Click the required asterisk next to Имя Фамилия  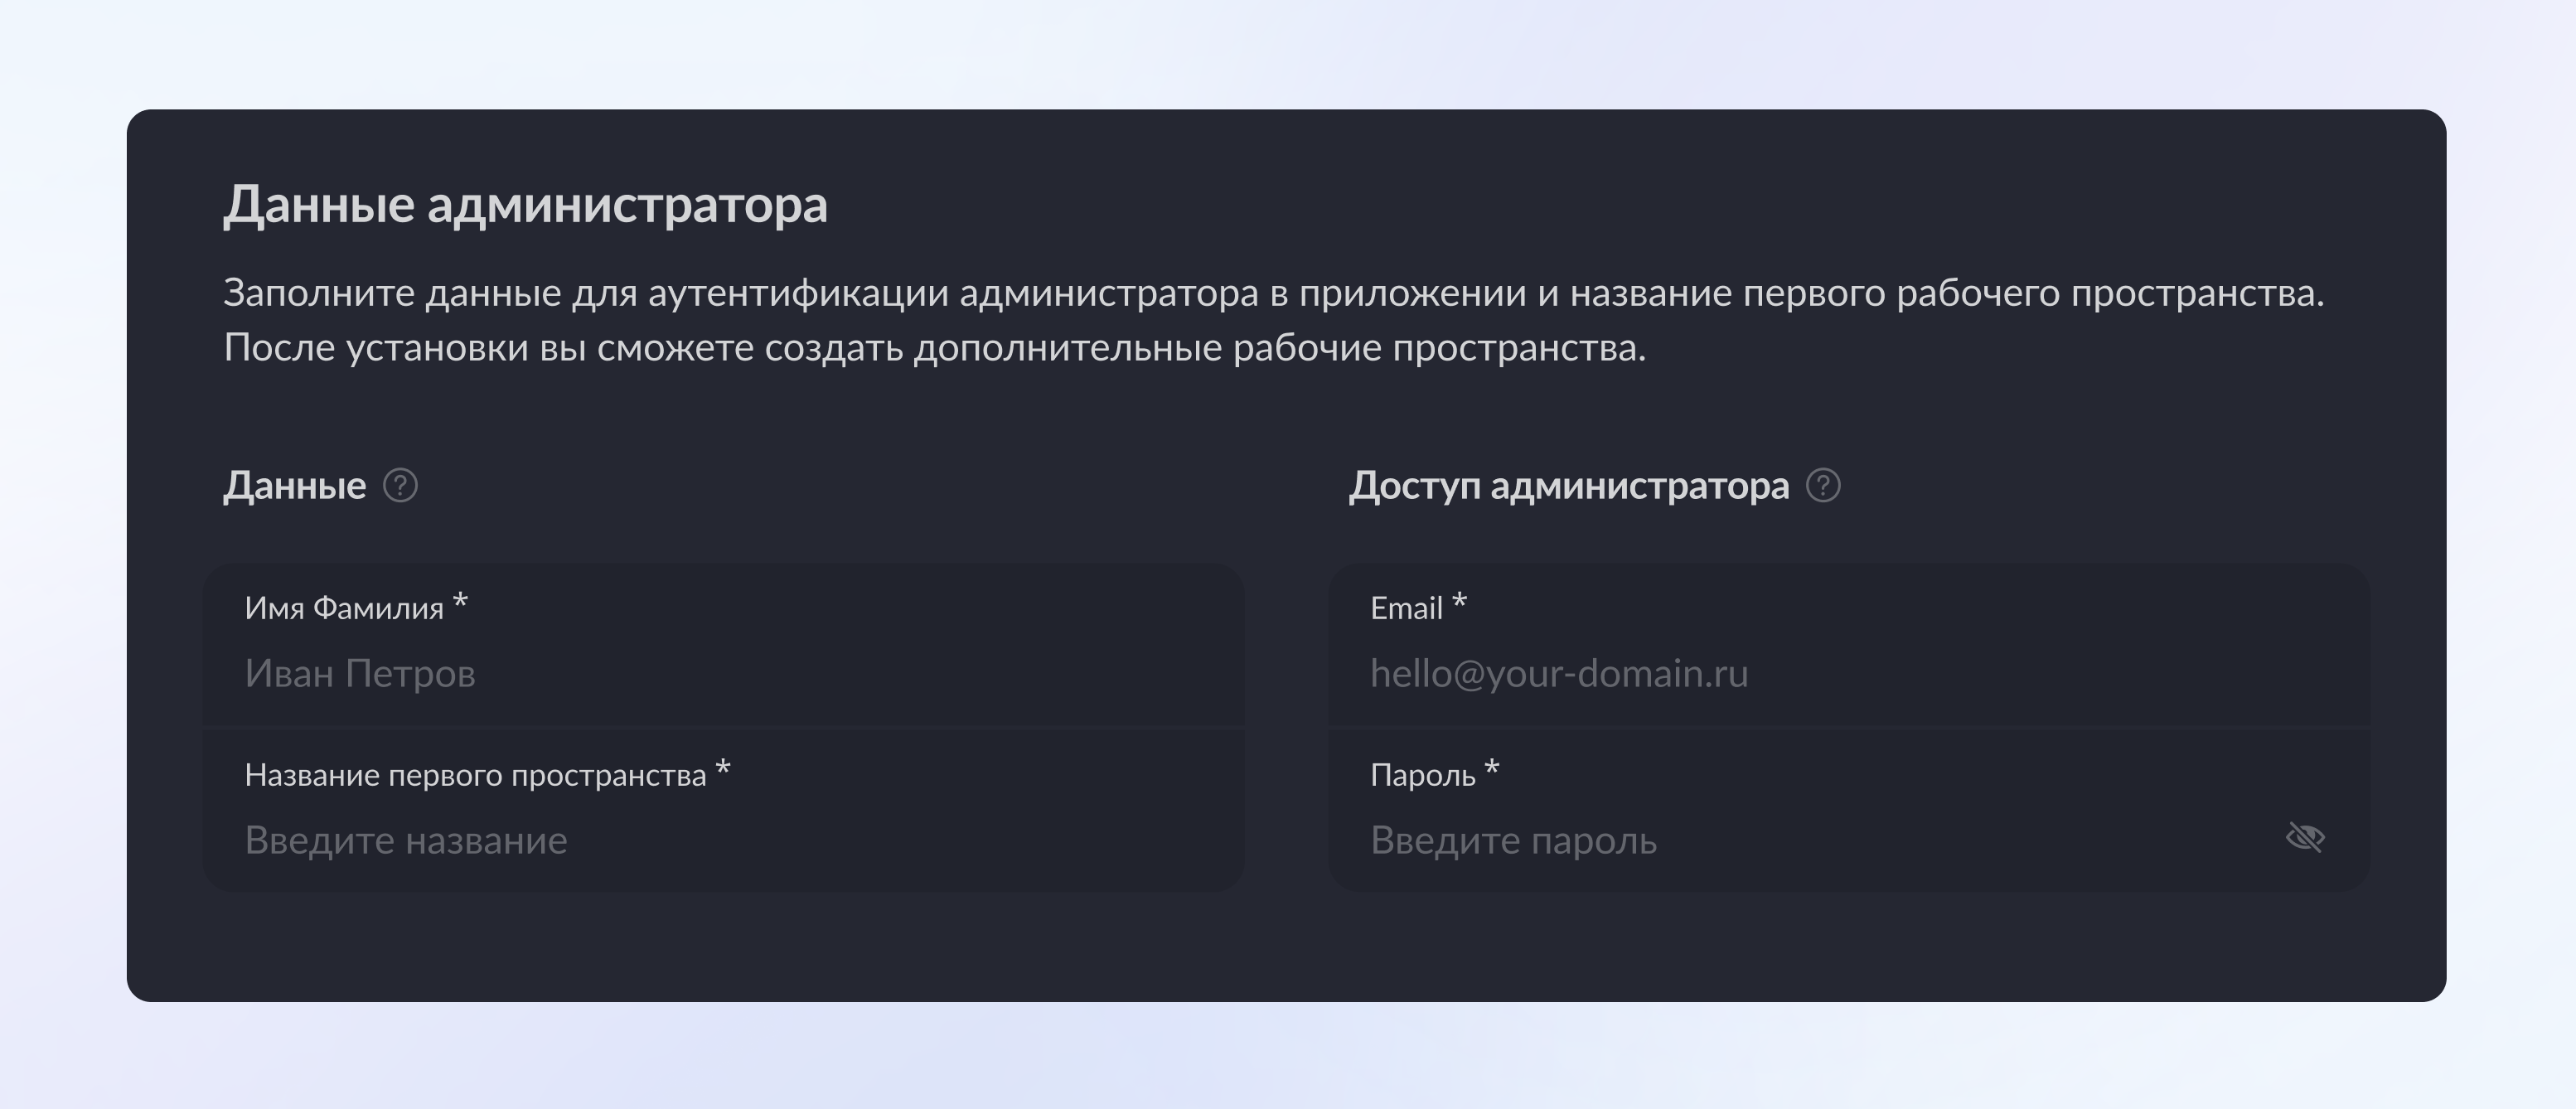coord(460,602)
